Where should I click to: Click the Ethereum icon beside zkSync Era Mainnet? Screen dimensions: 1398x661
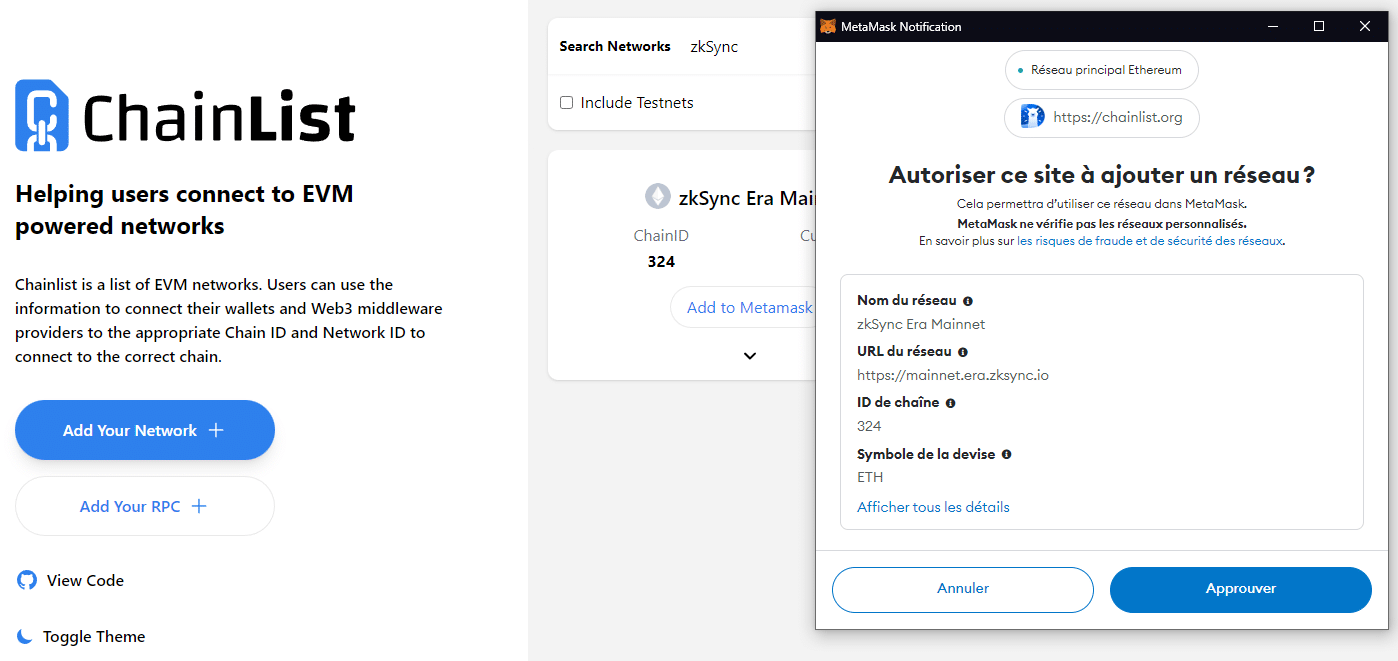(x=657, y=196)
